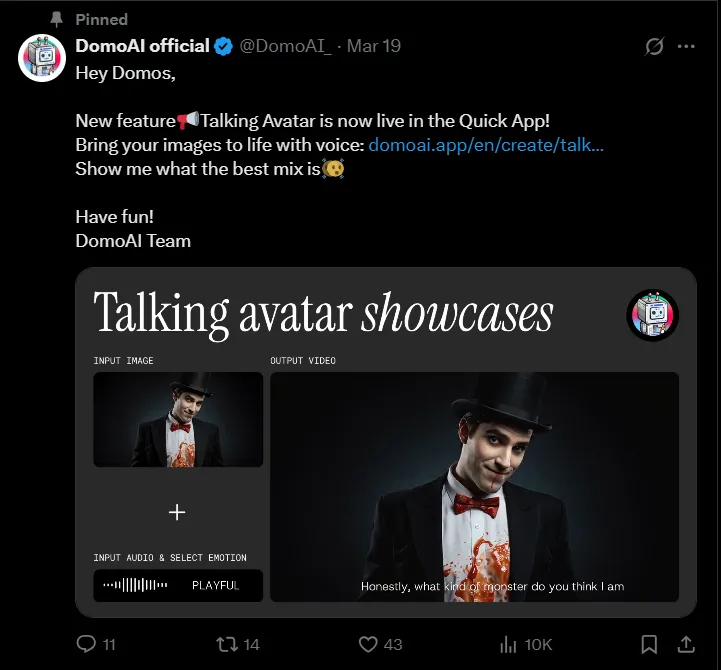
Task: Click the output video preview
Action: (x=474, y=487)
